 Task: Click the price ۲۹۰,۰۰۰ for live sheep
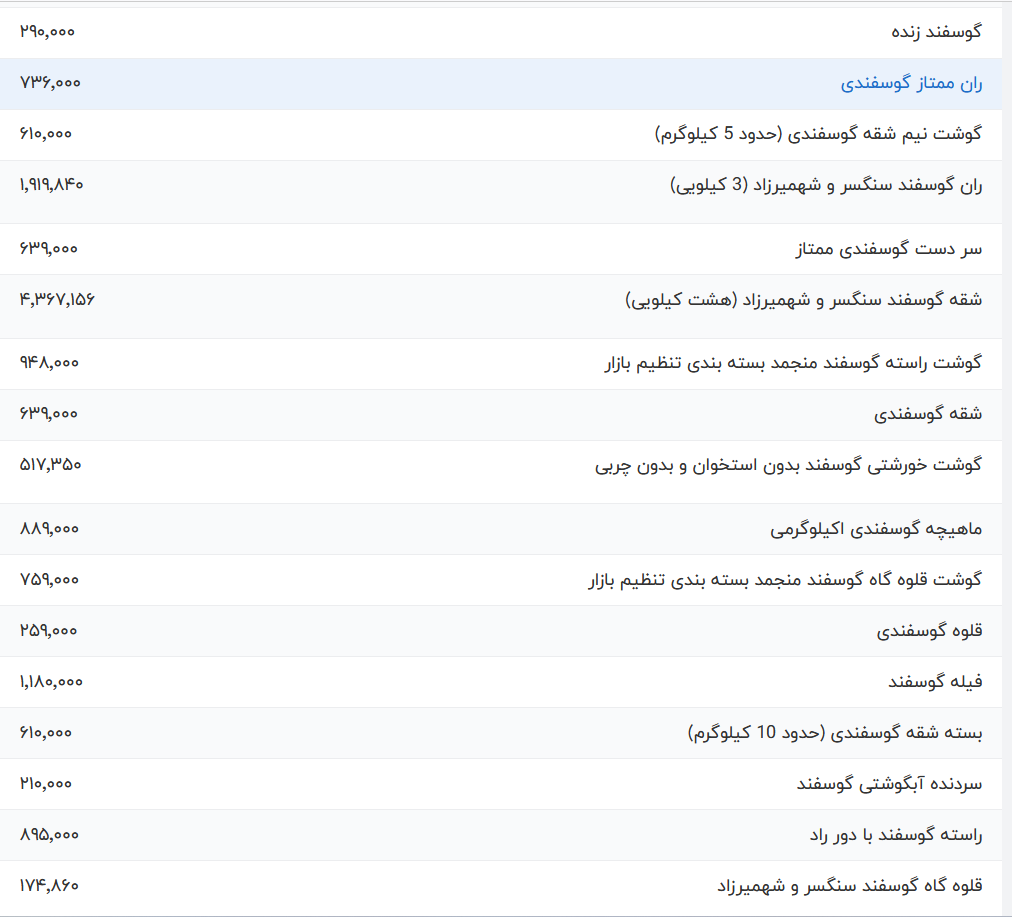pyautogui.click(x=47, y=31)
